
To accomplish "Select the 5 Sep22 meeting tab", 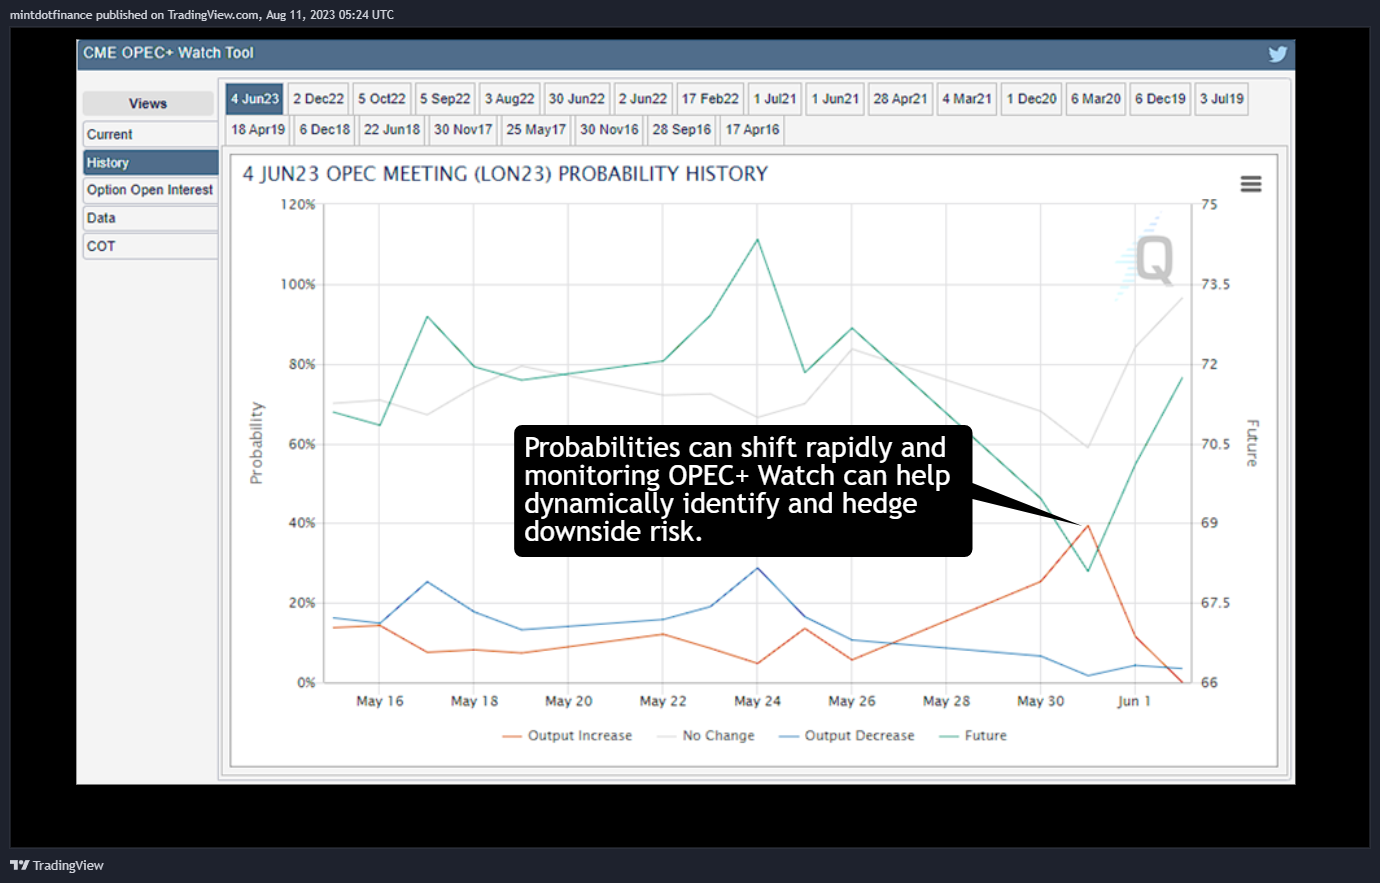I will 445,99.
